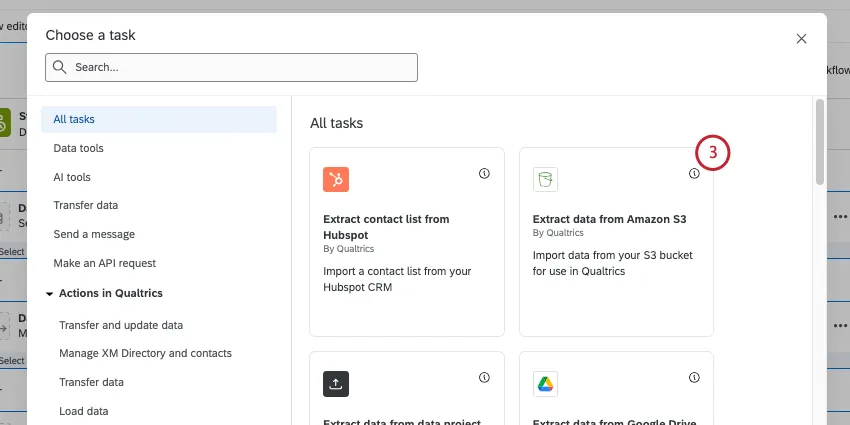This screenshot has width=850, height=425.
Task: Open info for Hubspot contact list task
Action: click(x=485, y=174)
